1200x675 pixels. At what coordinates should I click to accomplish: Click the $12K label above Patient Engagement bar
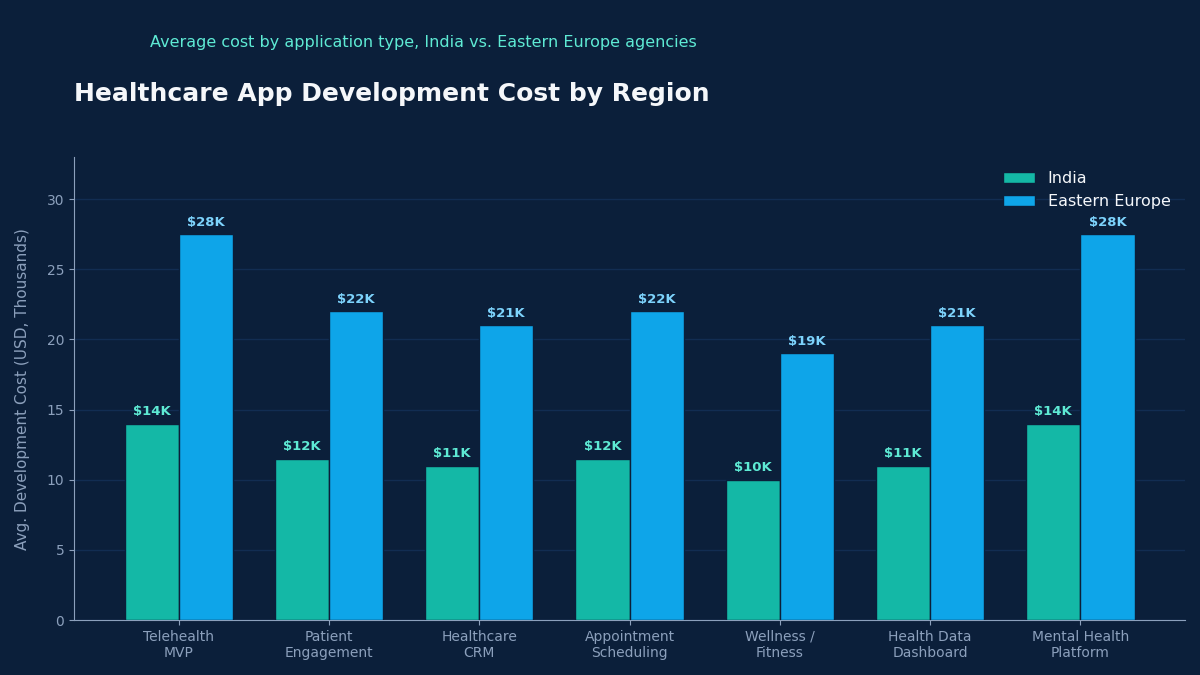pos(302,446)
